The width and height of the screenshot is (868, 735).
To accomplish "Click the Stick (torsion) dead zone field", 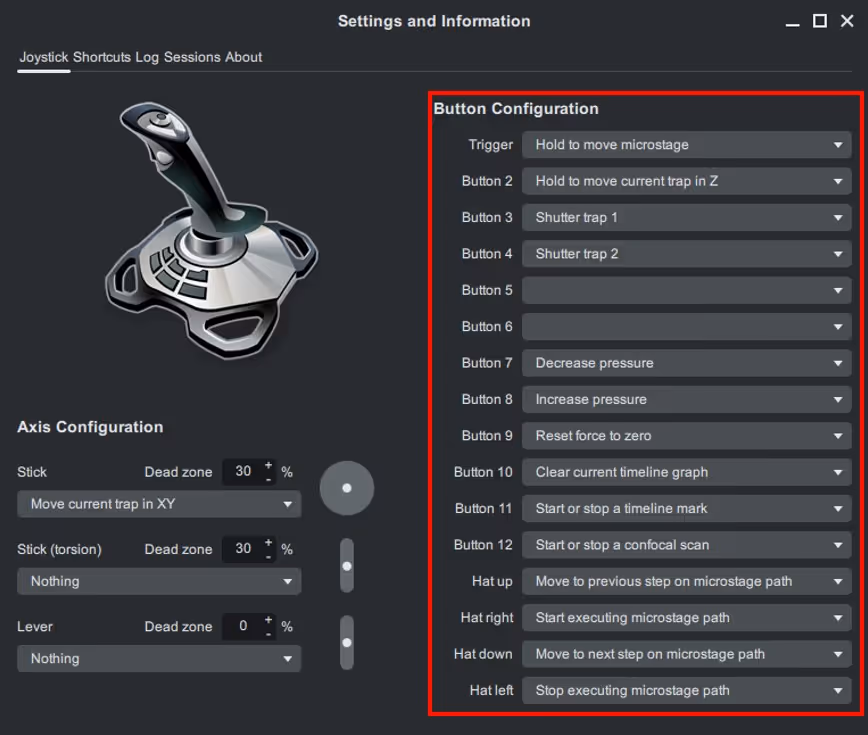I will 242,549.
